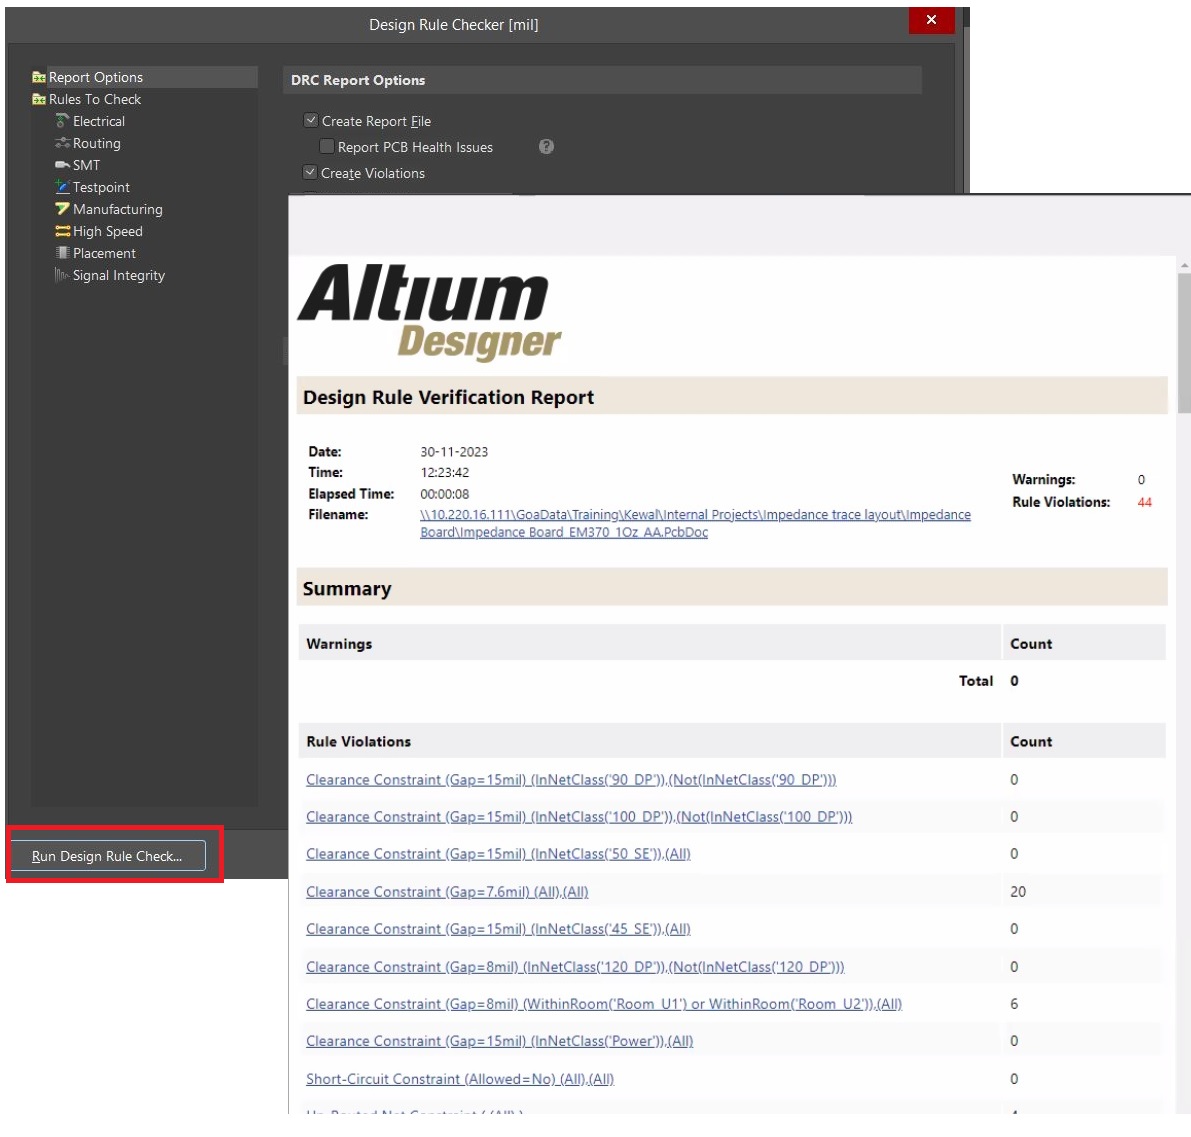
Task: Click the High Speed rules icon
Action: (x=62, y=231)
